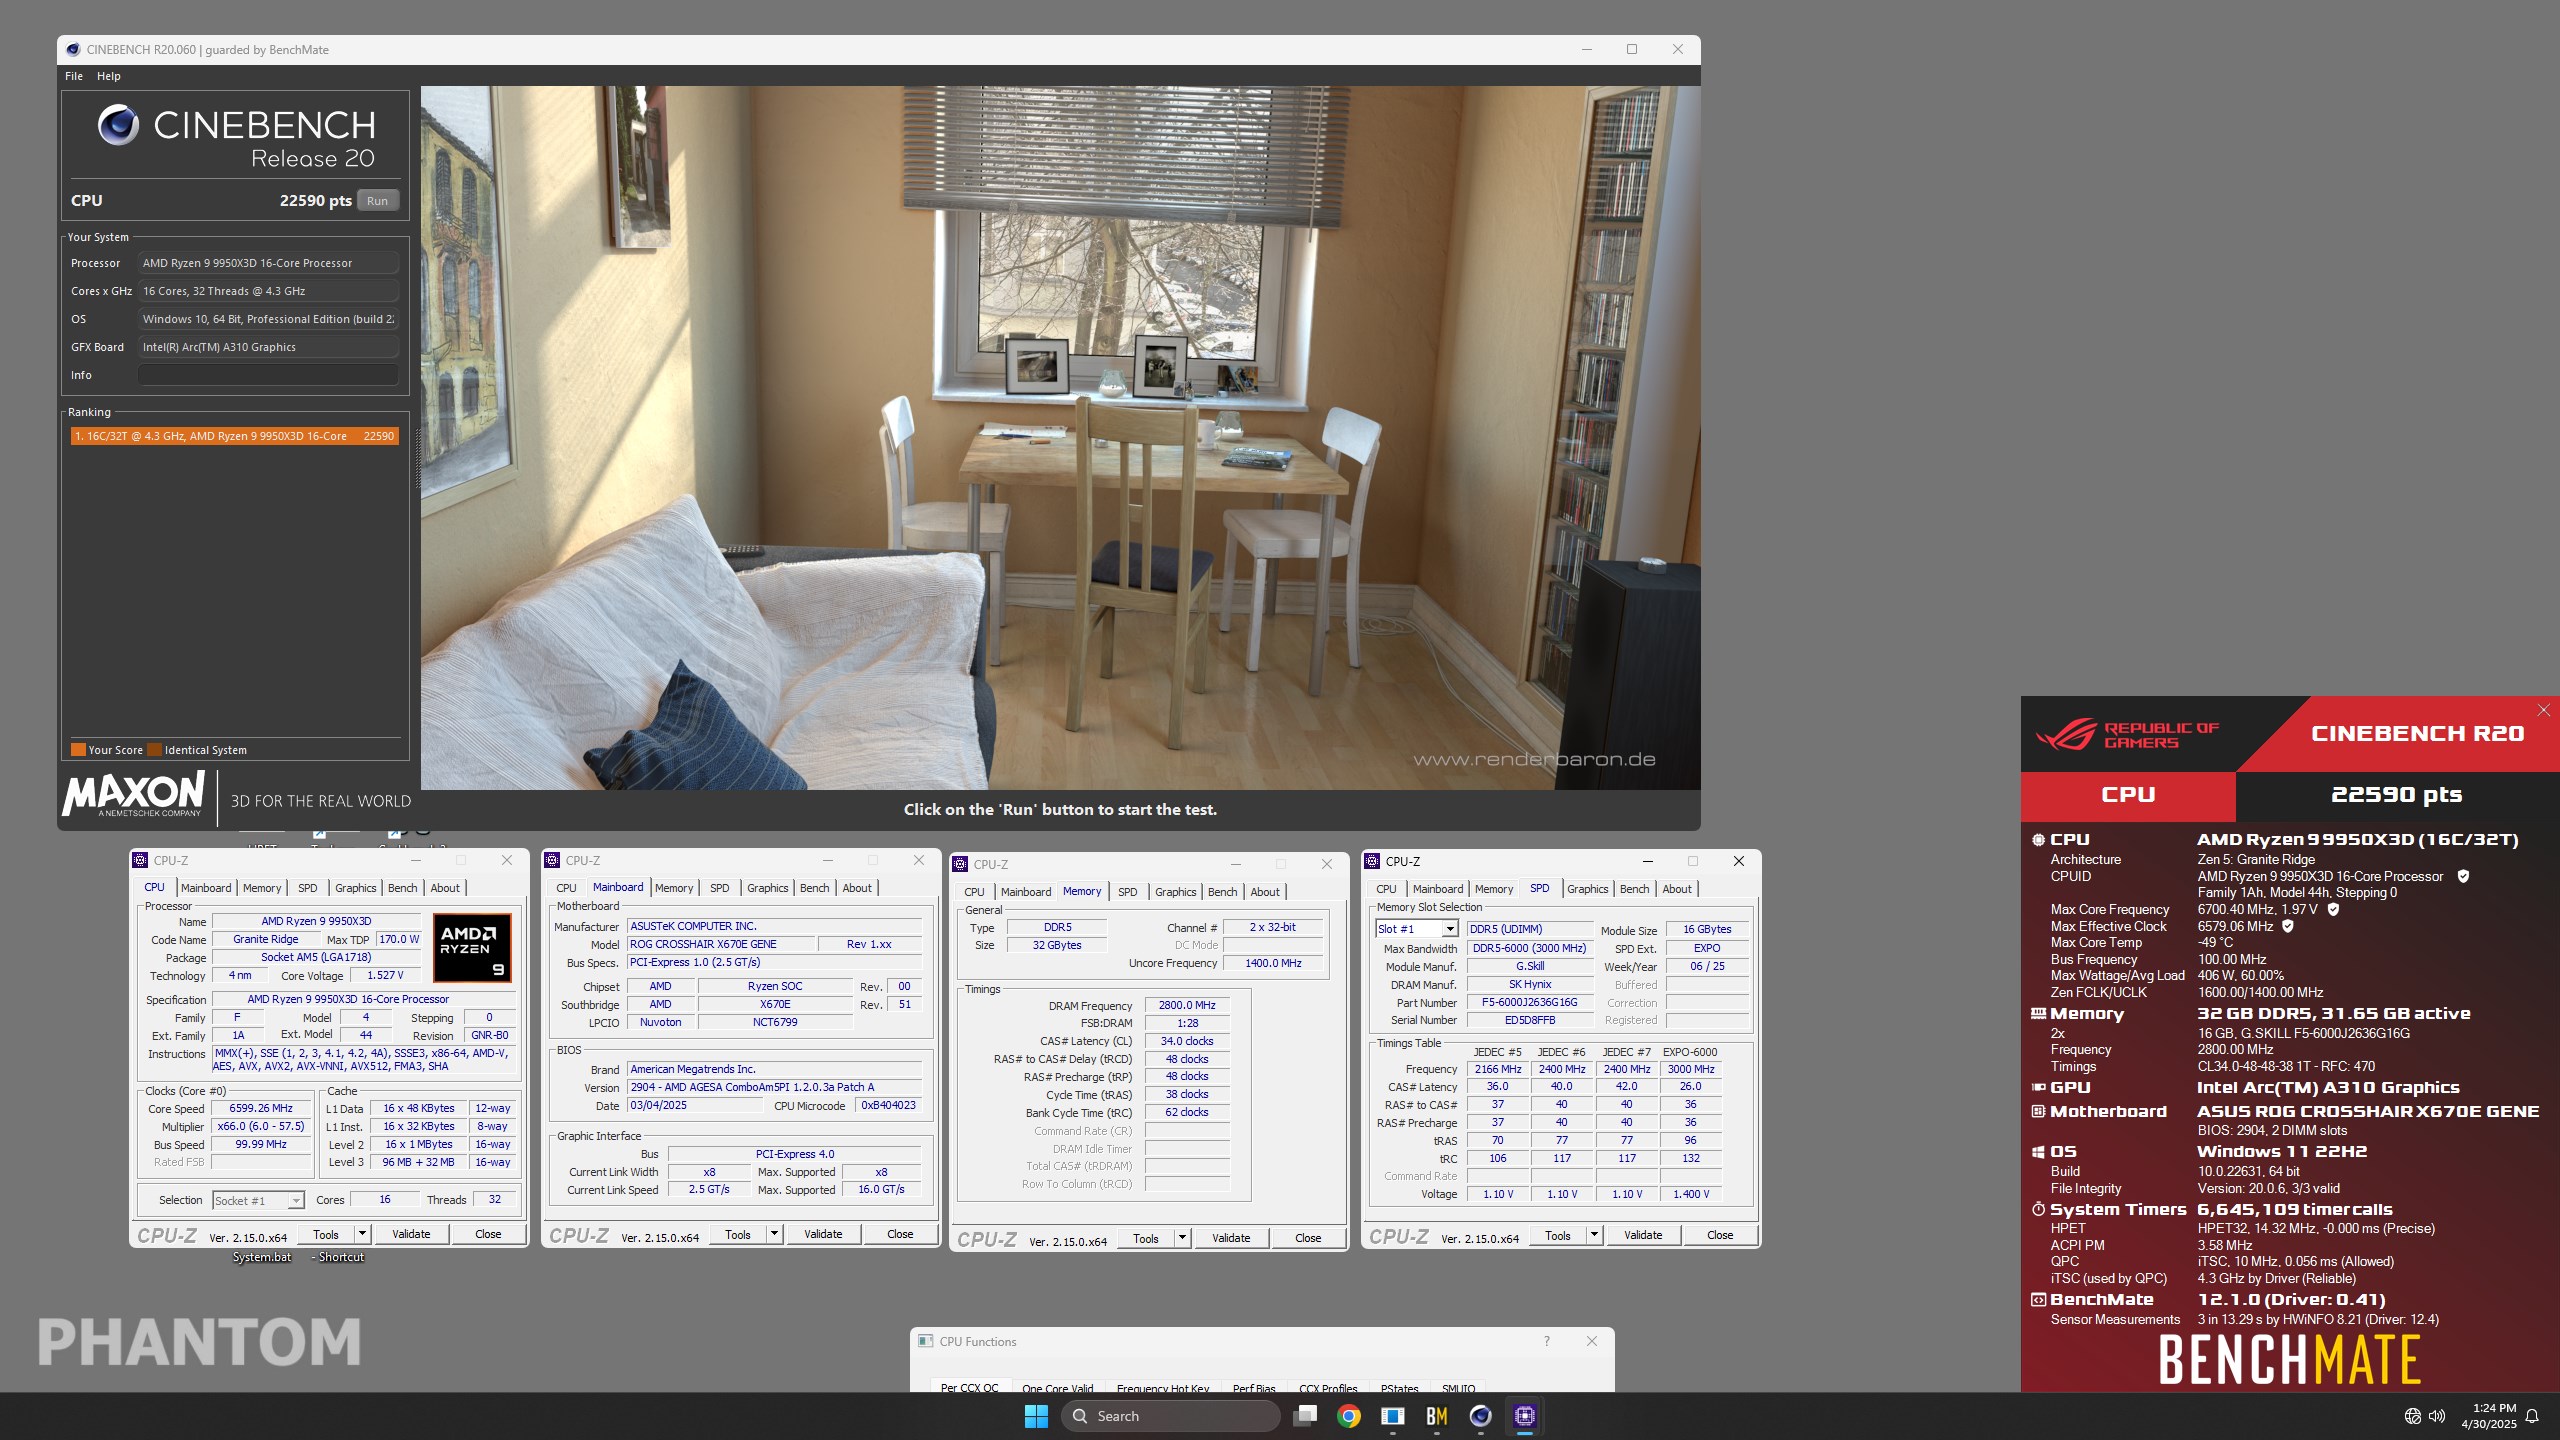Click Validate in CPU-Z CPU-tab window
The width and height of the screenshot is (2560, 1440).
[411, 1234]
